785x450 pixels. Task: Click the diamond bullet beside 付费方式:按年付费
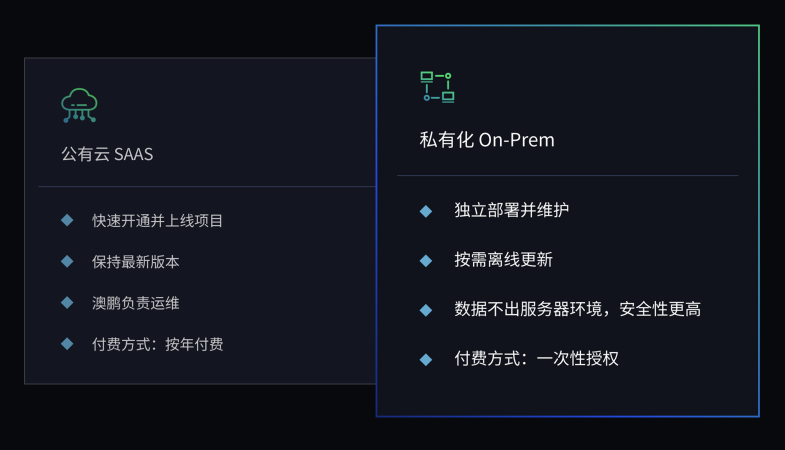coord(67,344)
